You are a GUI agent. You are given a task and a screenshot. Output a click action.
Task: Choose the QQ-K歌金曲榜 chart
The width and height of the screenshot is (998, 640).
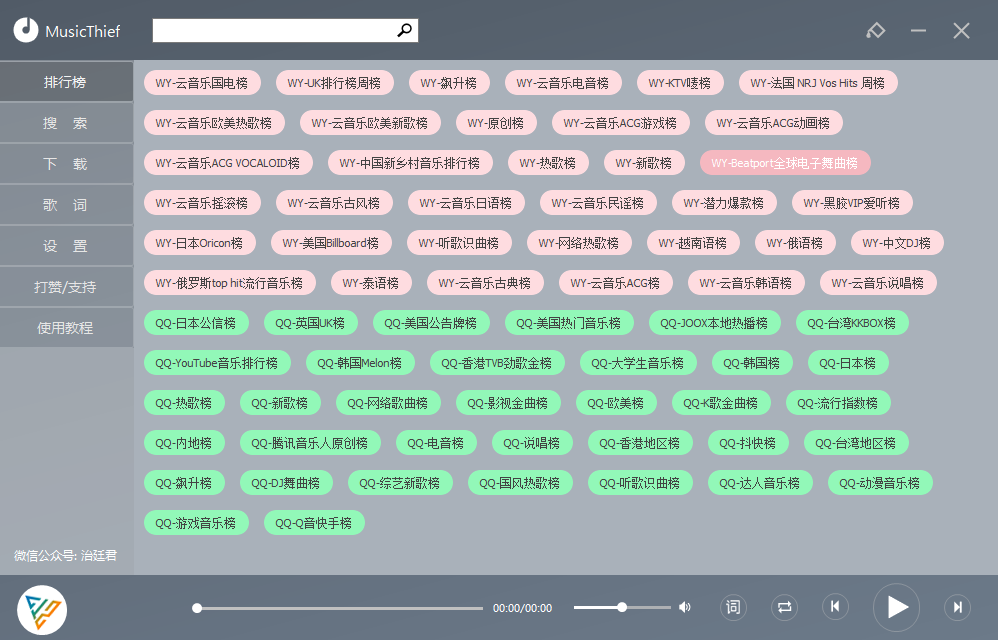721,403
